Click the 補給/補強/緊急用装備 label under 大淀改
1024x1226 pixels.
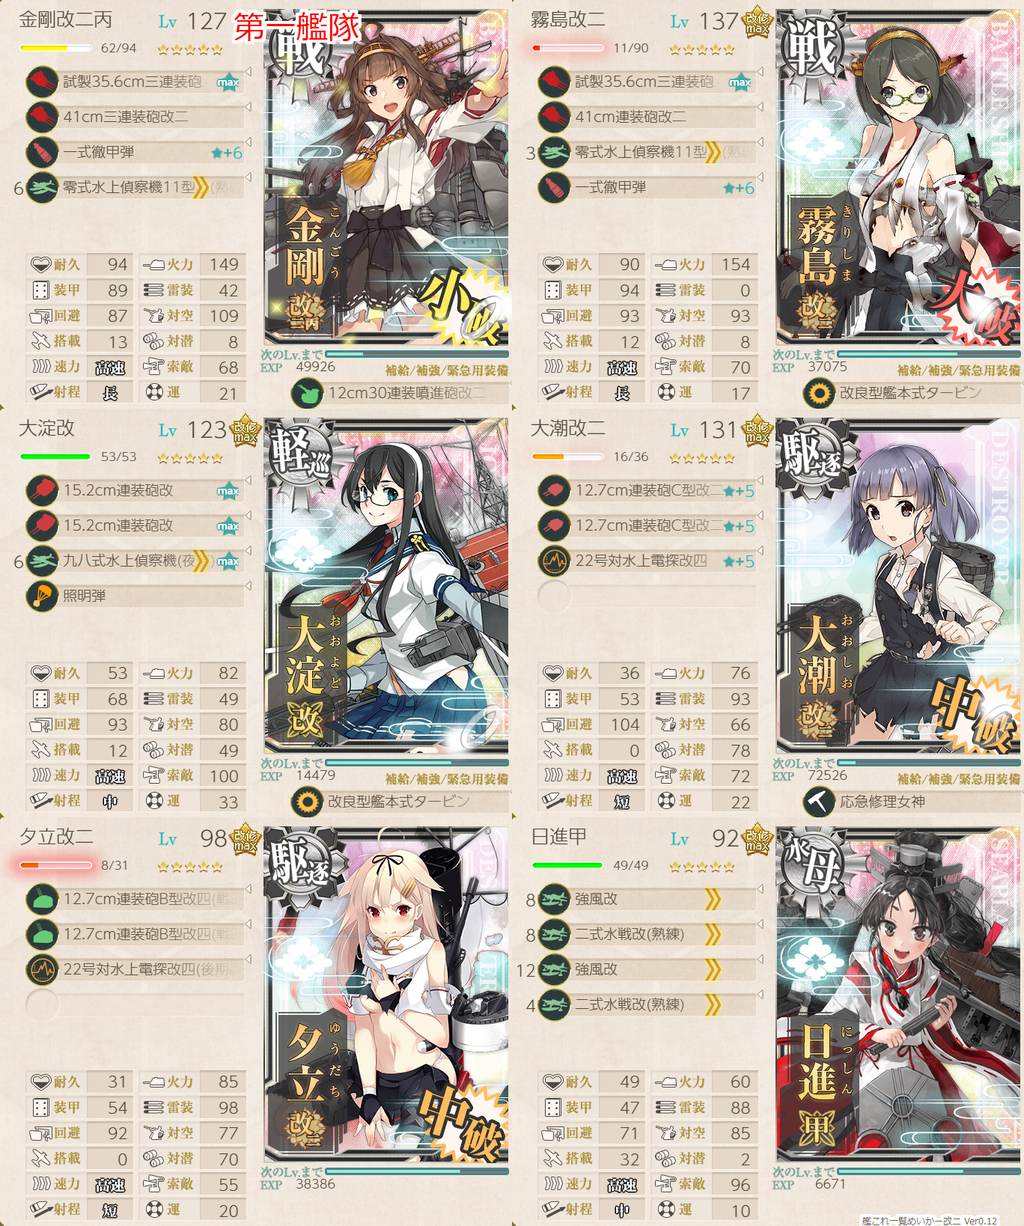(x=446, y=778)
